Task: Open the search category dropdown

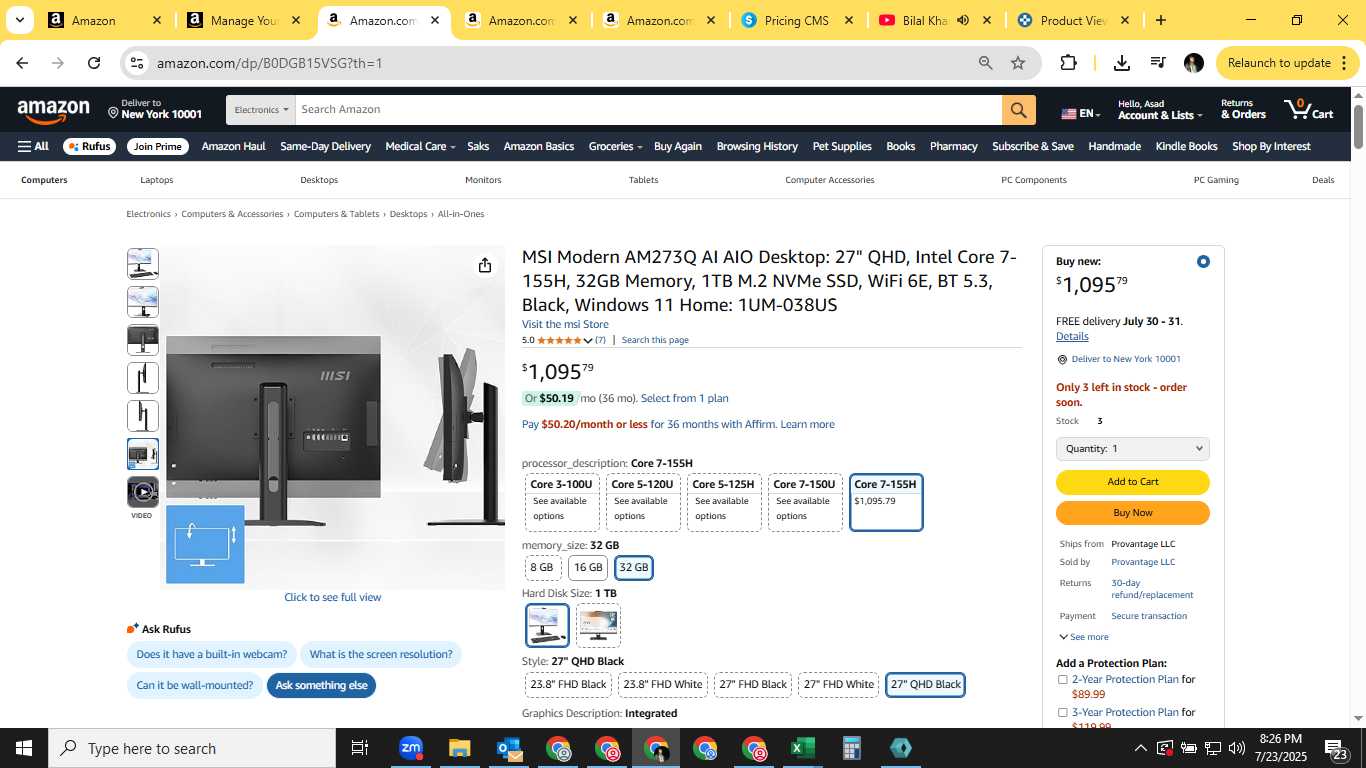Action: 261,110
